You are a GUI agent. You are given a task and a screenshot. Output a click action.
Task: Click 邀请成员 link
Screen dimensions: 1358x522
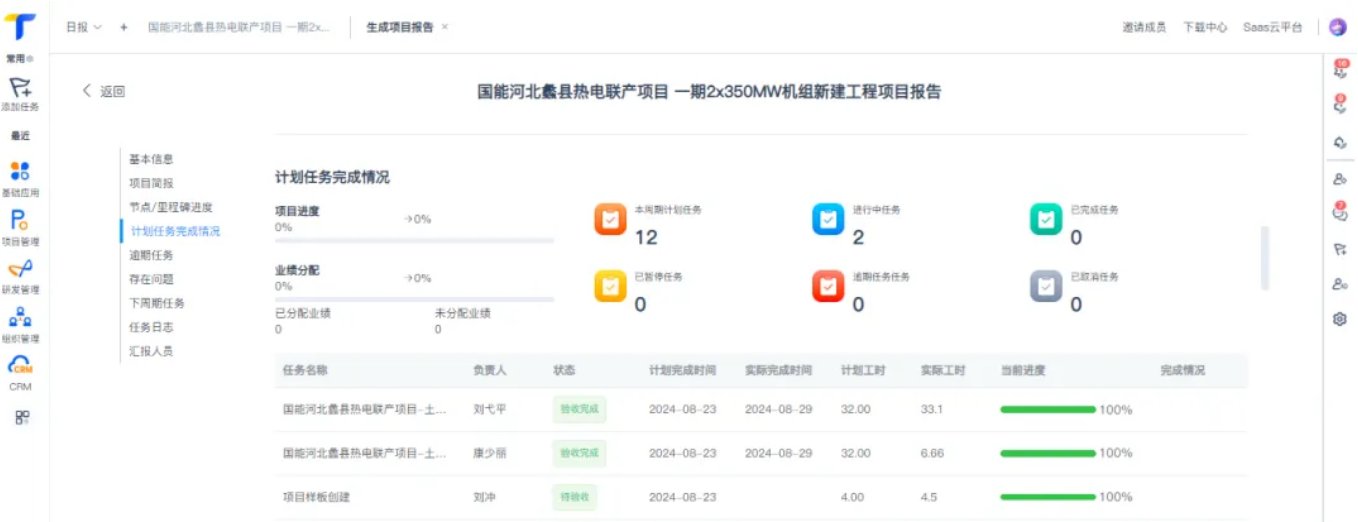click(x=1144, y=27)
